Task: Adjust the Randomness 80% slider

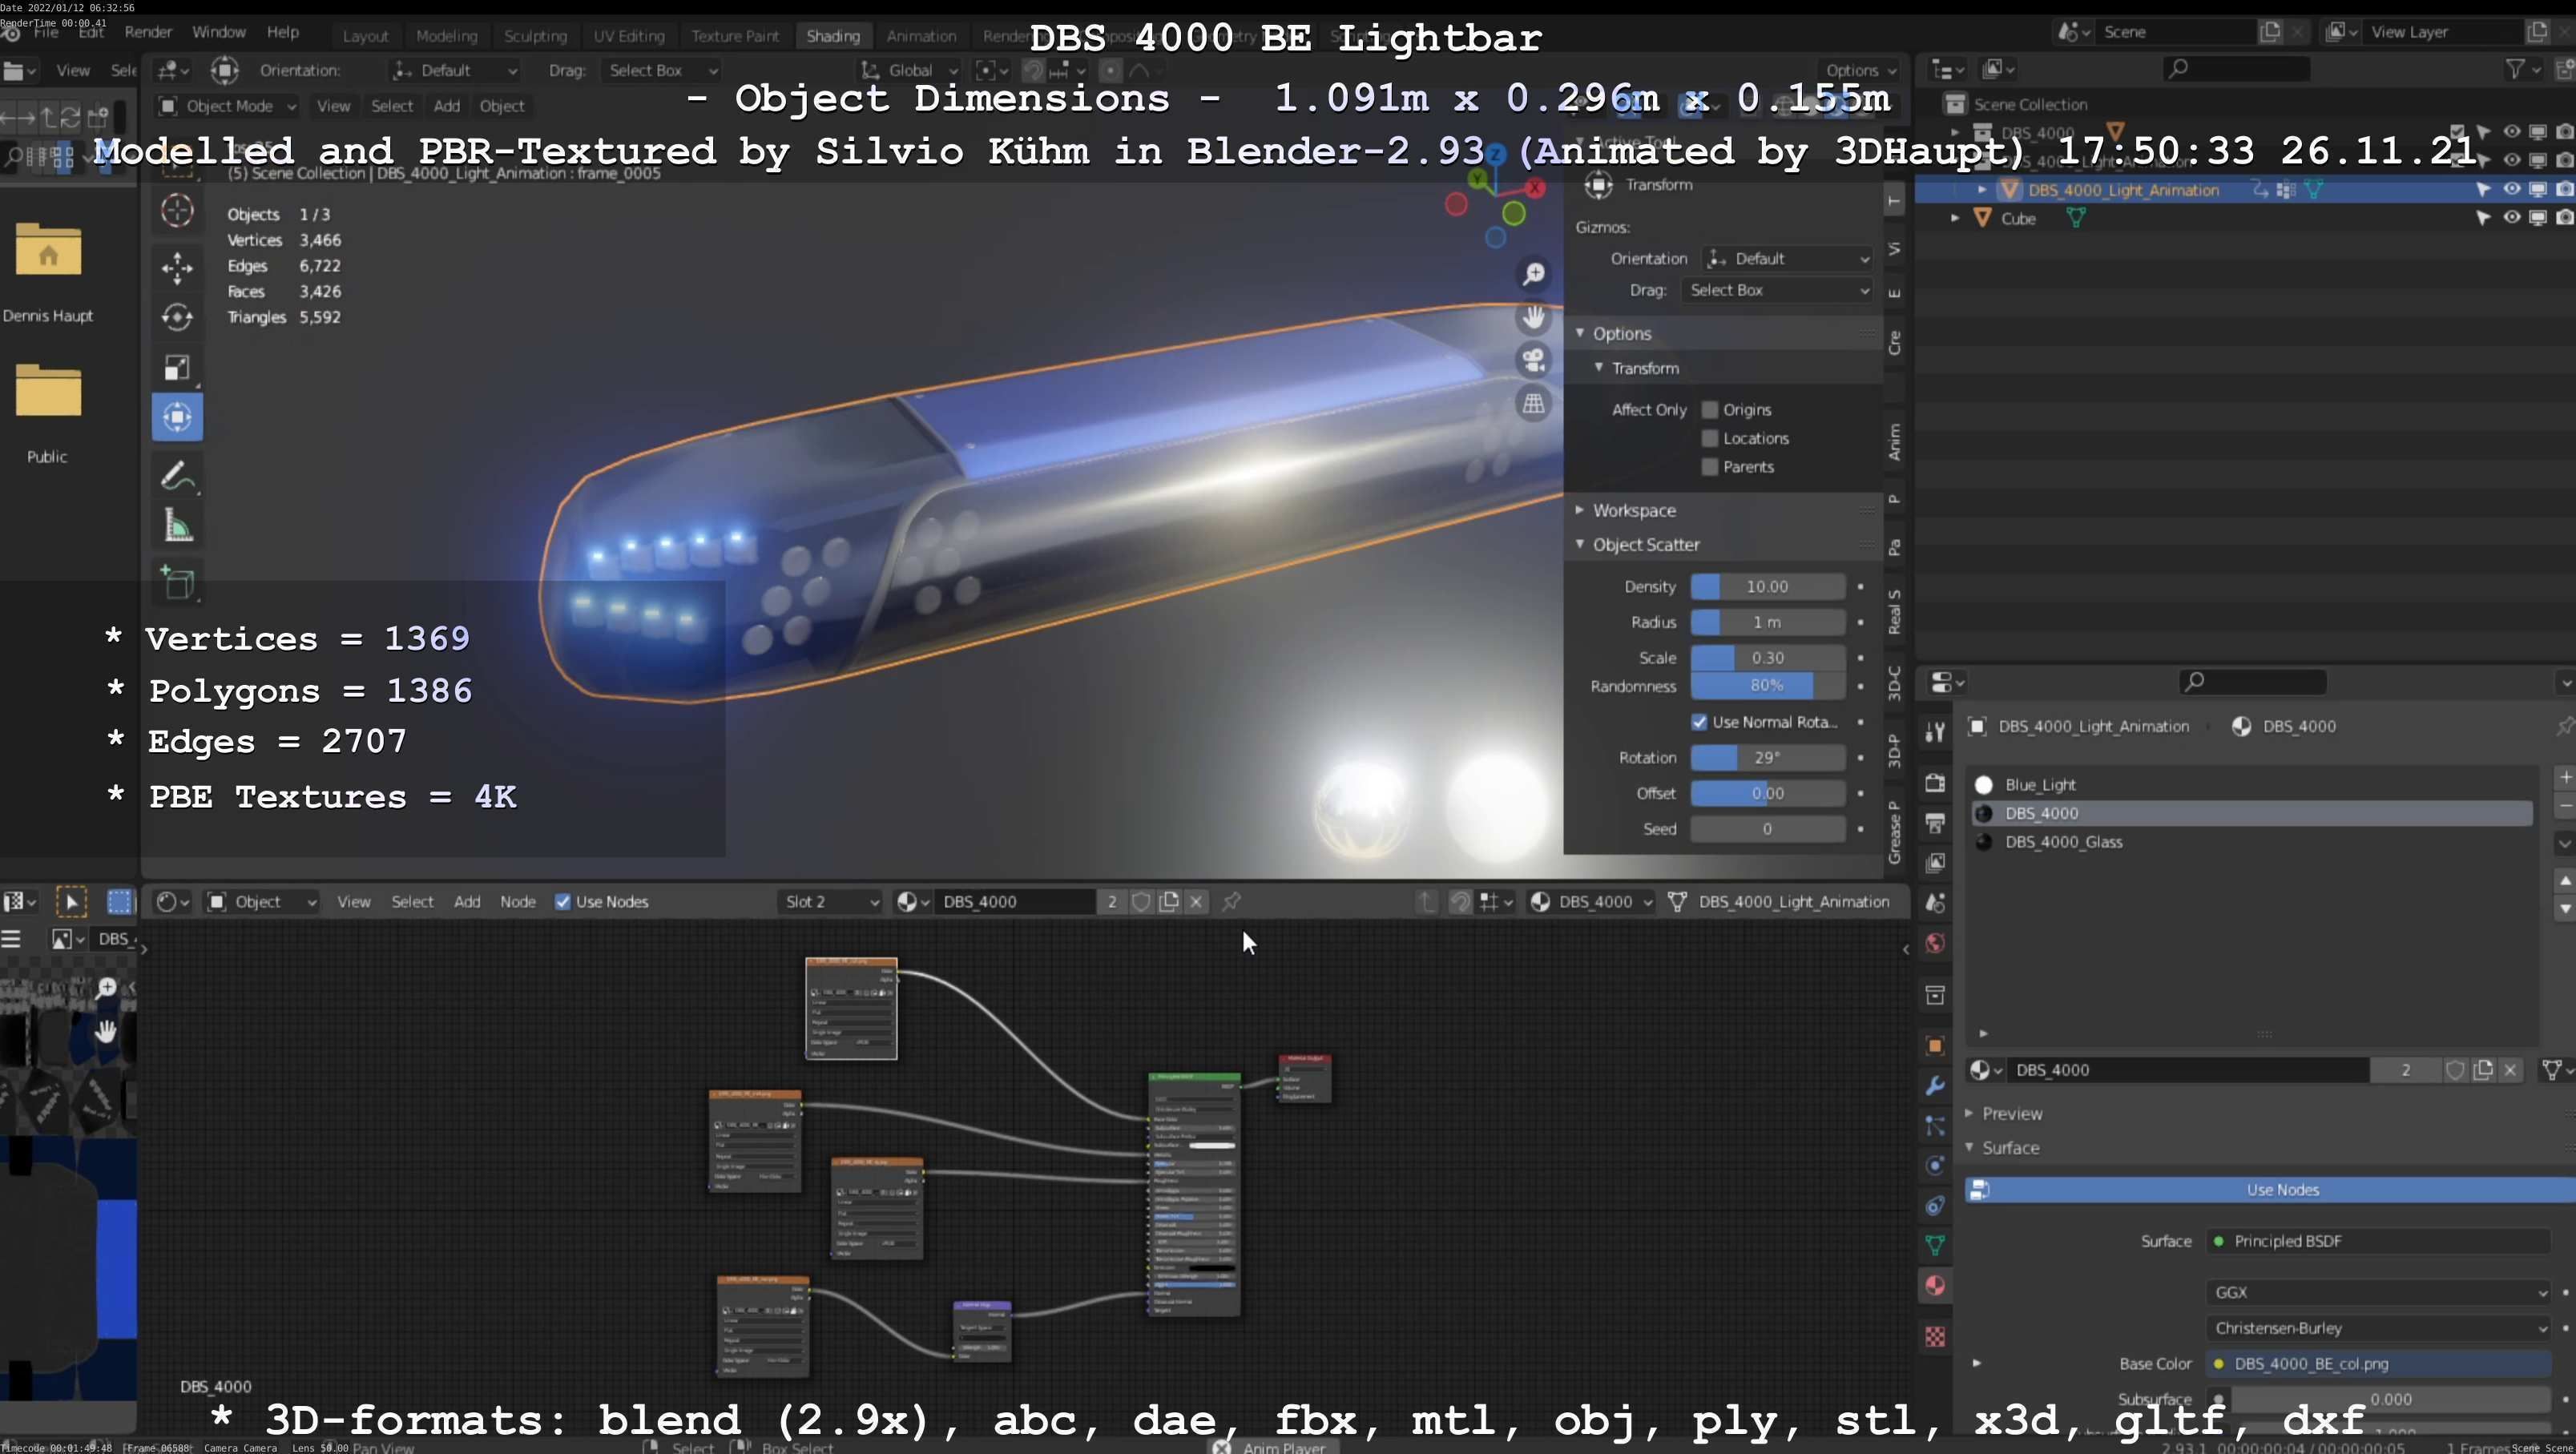Action: 1767,686
